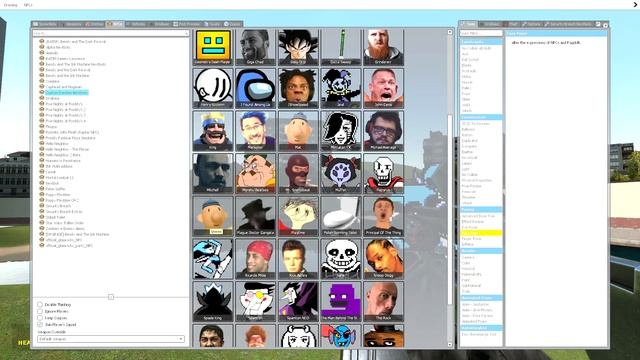640x360 pixels.
Task: Spawn the Geometry Dash Player yellow cube NPC
Action: 213,47
